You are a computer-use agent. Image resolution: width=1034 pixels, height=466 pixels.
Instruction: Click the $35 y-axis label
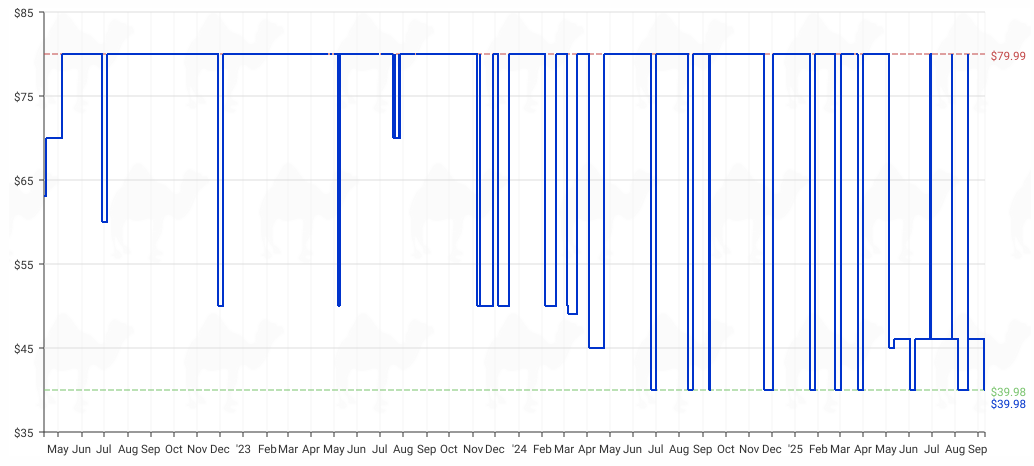26,432
